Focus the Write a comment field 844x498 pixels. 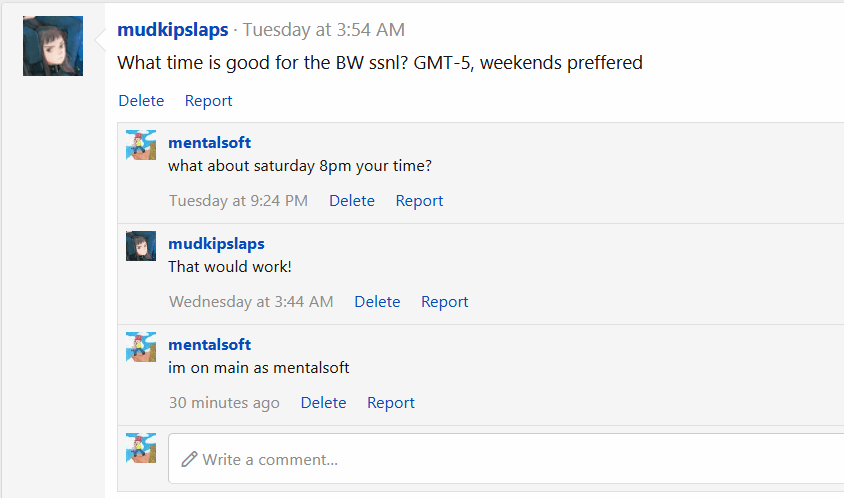pyautogui.click(x=500, y=459)
